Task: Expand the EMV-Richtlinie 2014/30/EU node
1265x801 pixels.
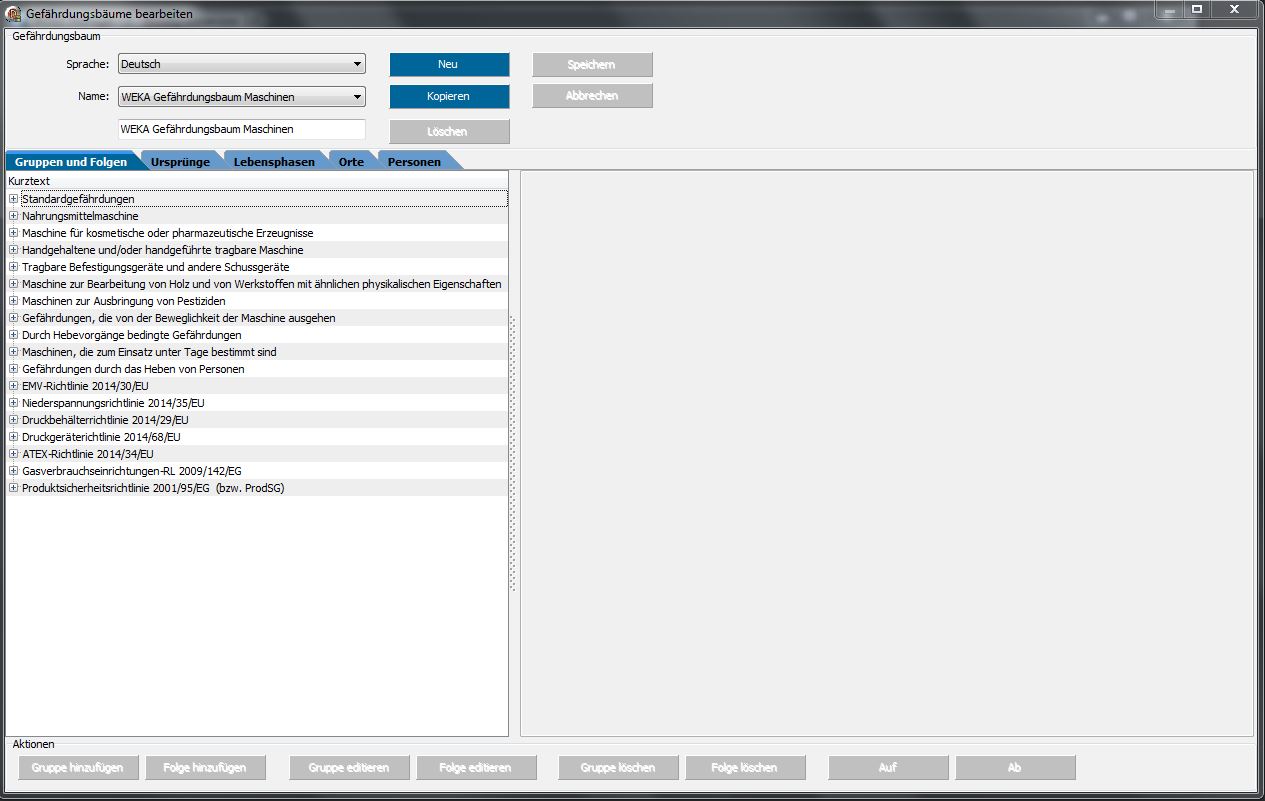Action: point(14,386)
